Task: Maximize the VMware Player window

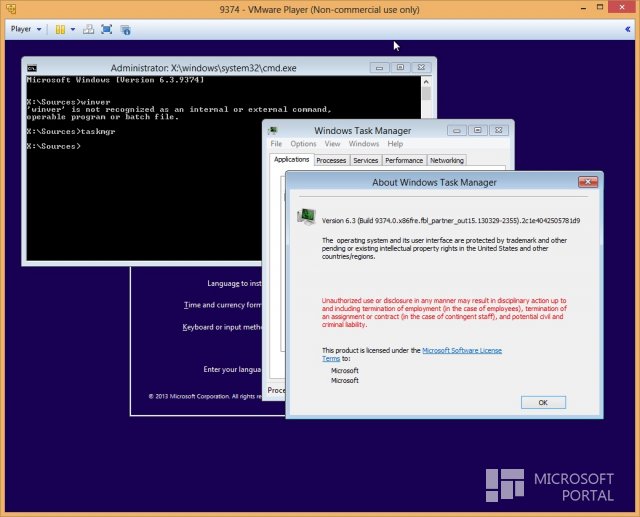Action: [x=600, y=7]
